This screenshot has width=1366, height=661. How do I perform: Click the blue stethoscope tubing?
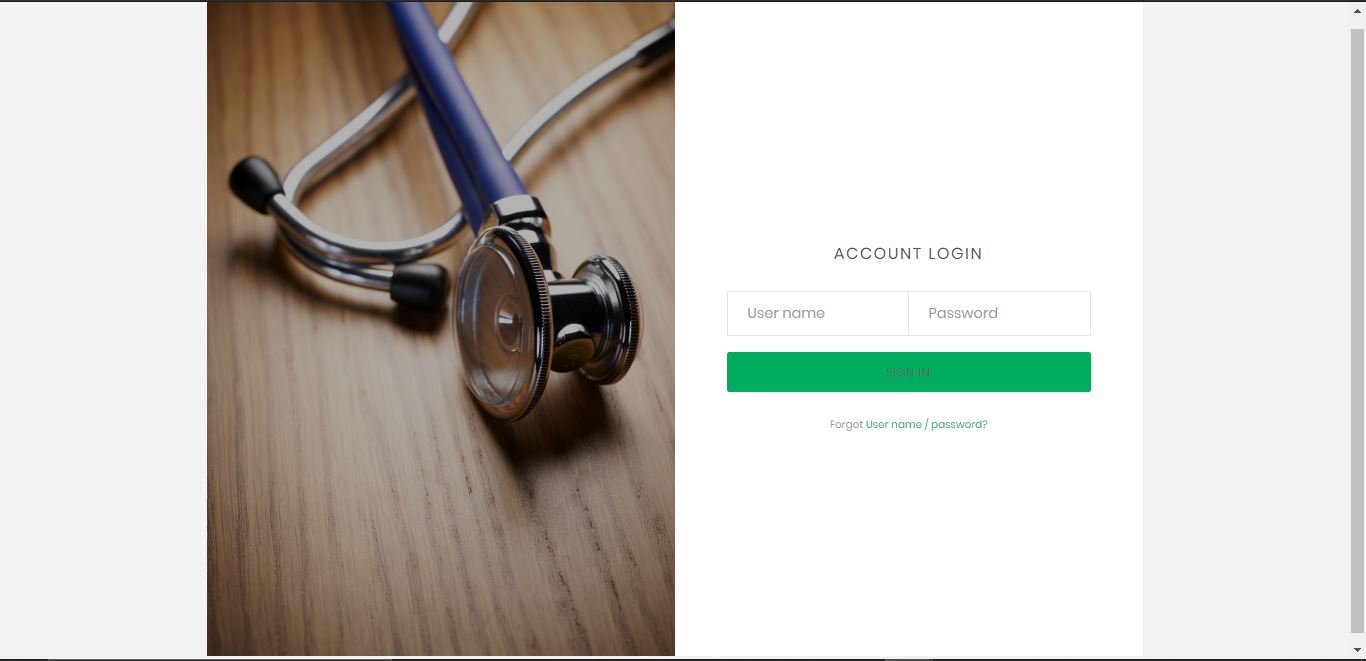click(458, 100)
